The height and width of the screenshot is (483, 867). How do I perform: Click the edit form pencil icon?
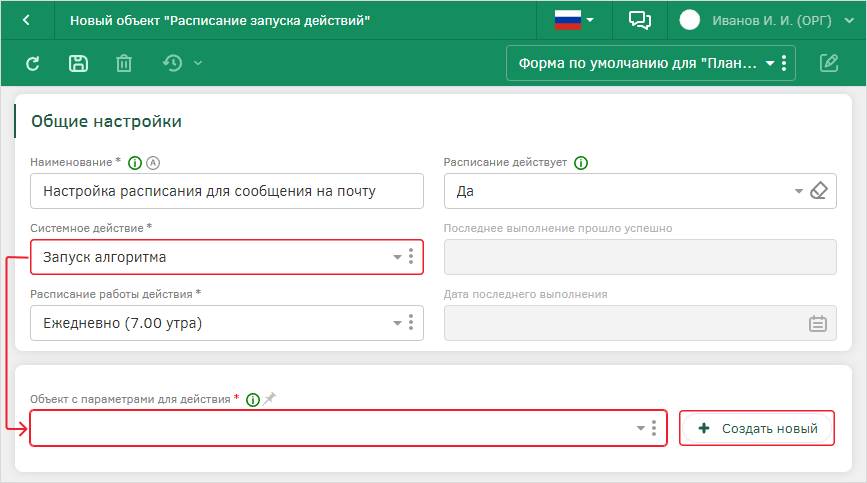pyautogui.click(x=828, y=64)
